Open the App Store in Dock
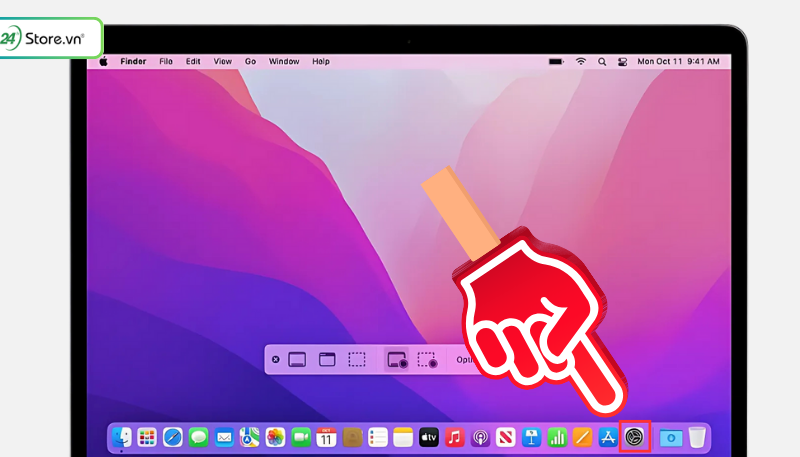The height and width of the screenshot is (457, 800). tap(608, 437)
